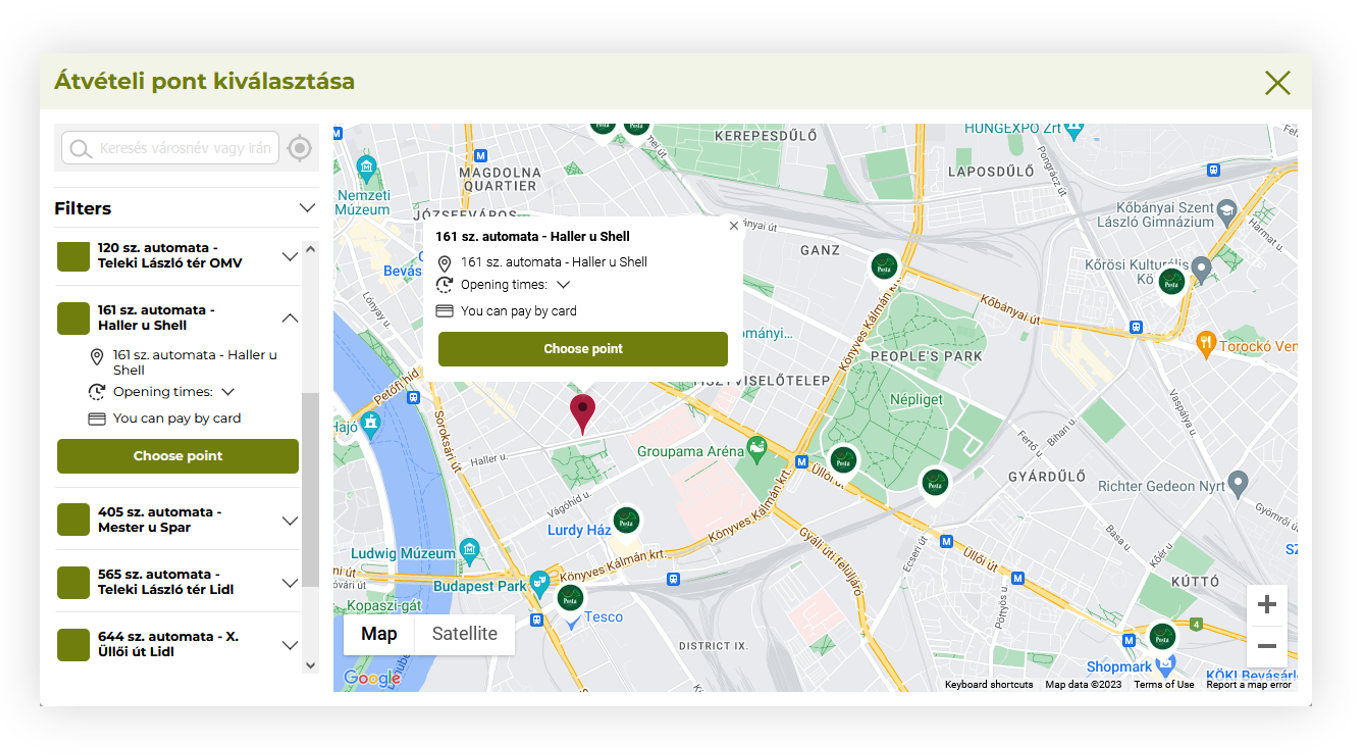
Task: Click Posta marker near Tesco
Action: coord(570,599)
